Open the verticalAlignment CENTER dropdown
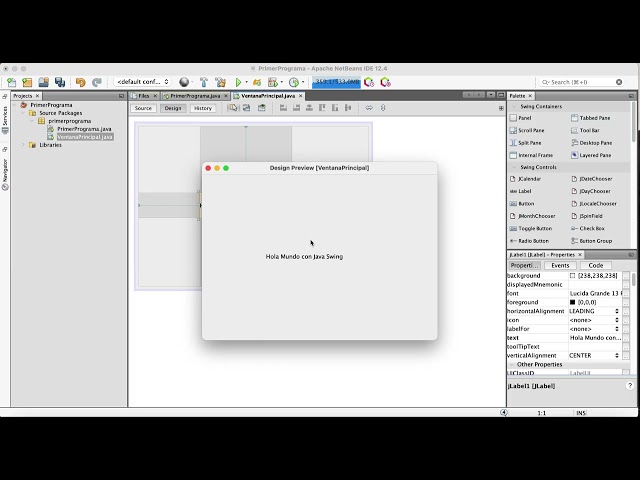The image size is (640, 480). click(x=617, y=356)
